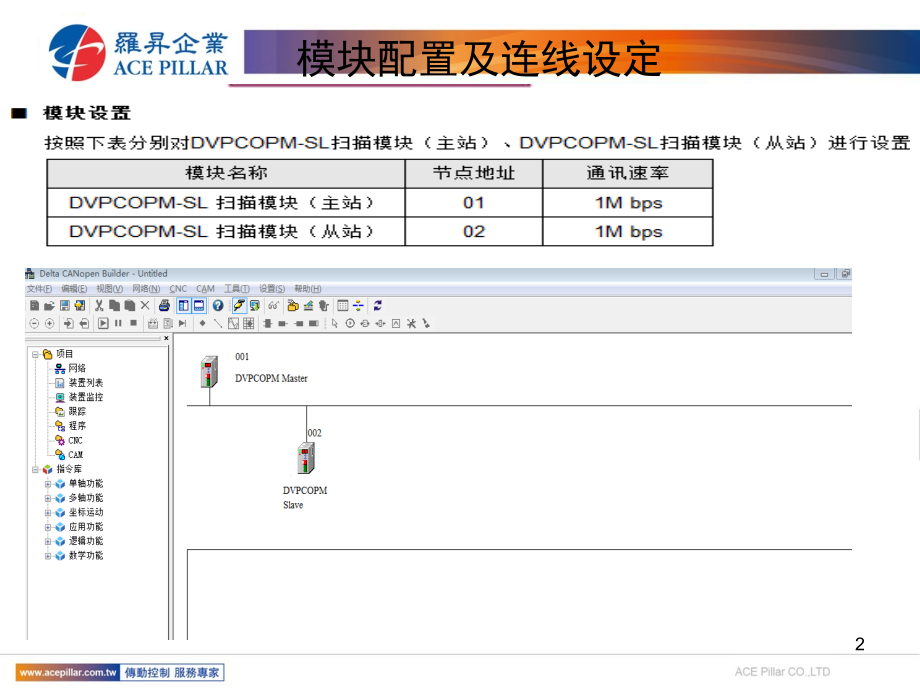Click the Pause icon in second toolbar
920x690 pixels.
118,323
